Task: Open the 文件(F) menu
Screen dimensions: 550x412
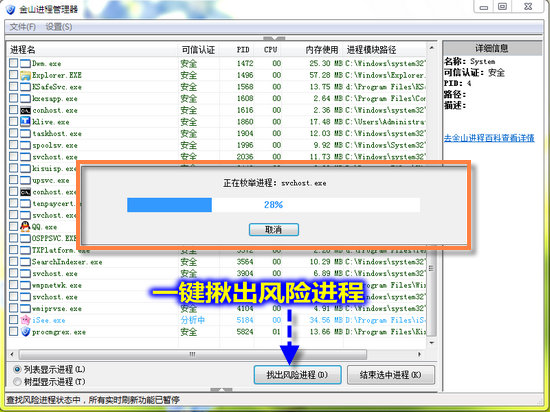Action: pyautogui.click(x=22, y=27)
